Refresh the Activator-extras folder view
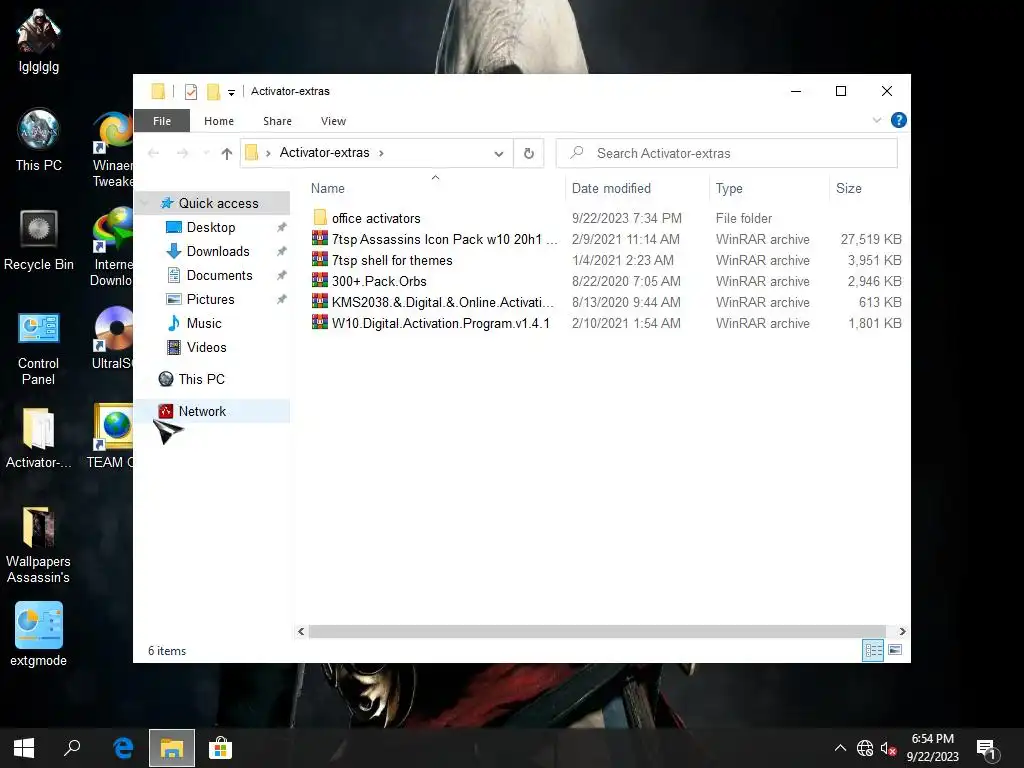Viewport: 1024px width, 768px height. (x=529, y=153)
